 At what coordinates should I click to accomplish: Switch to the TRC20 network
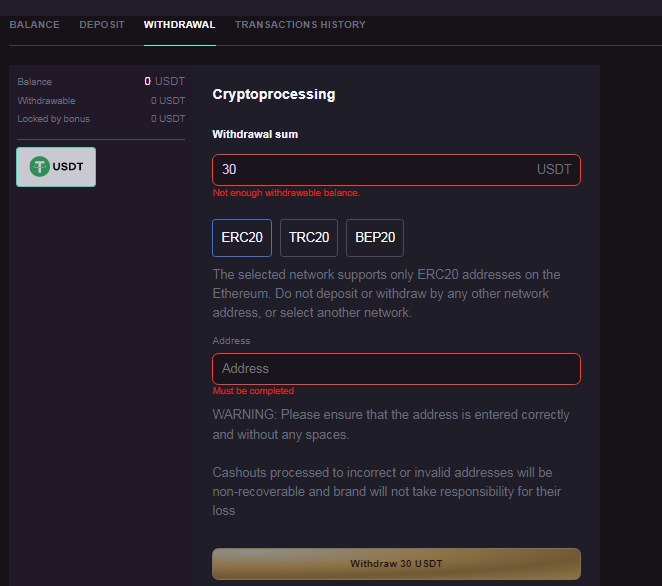pos(309,238)
